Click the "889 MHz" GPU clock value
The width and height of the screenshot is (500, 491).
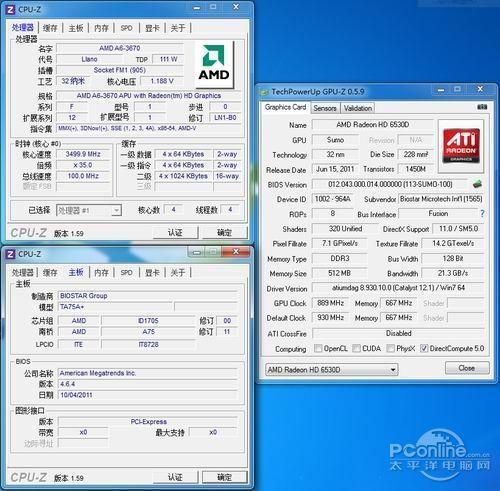point(330,303)
